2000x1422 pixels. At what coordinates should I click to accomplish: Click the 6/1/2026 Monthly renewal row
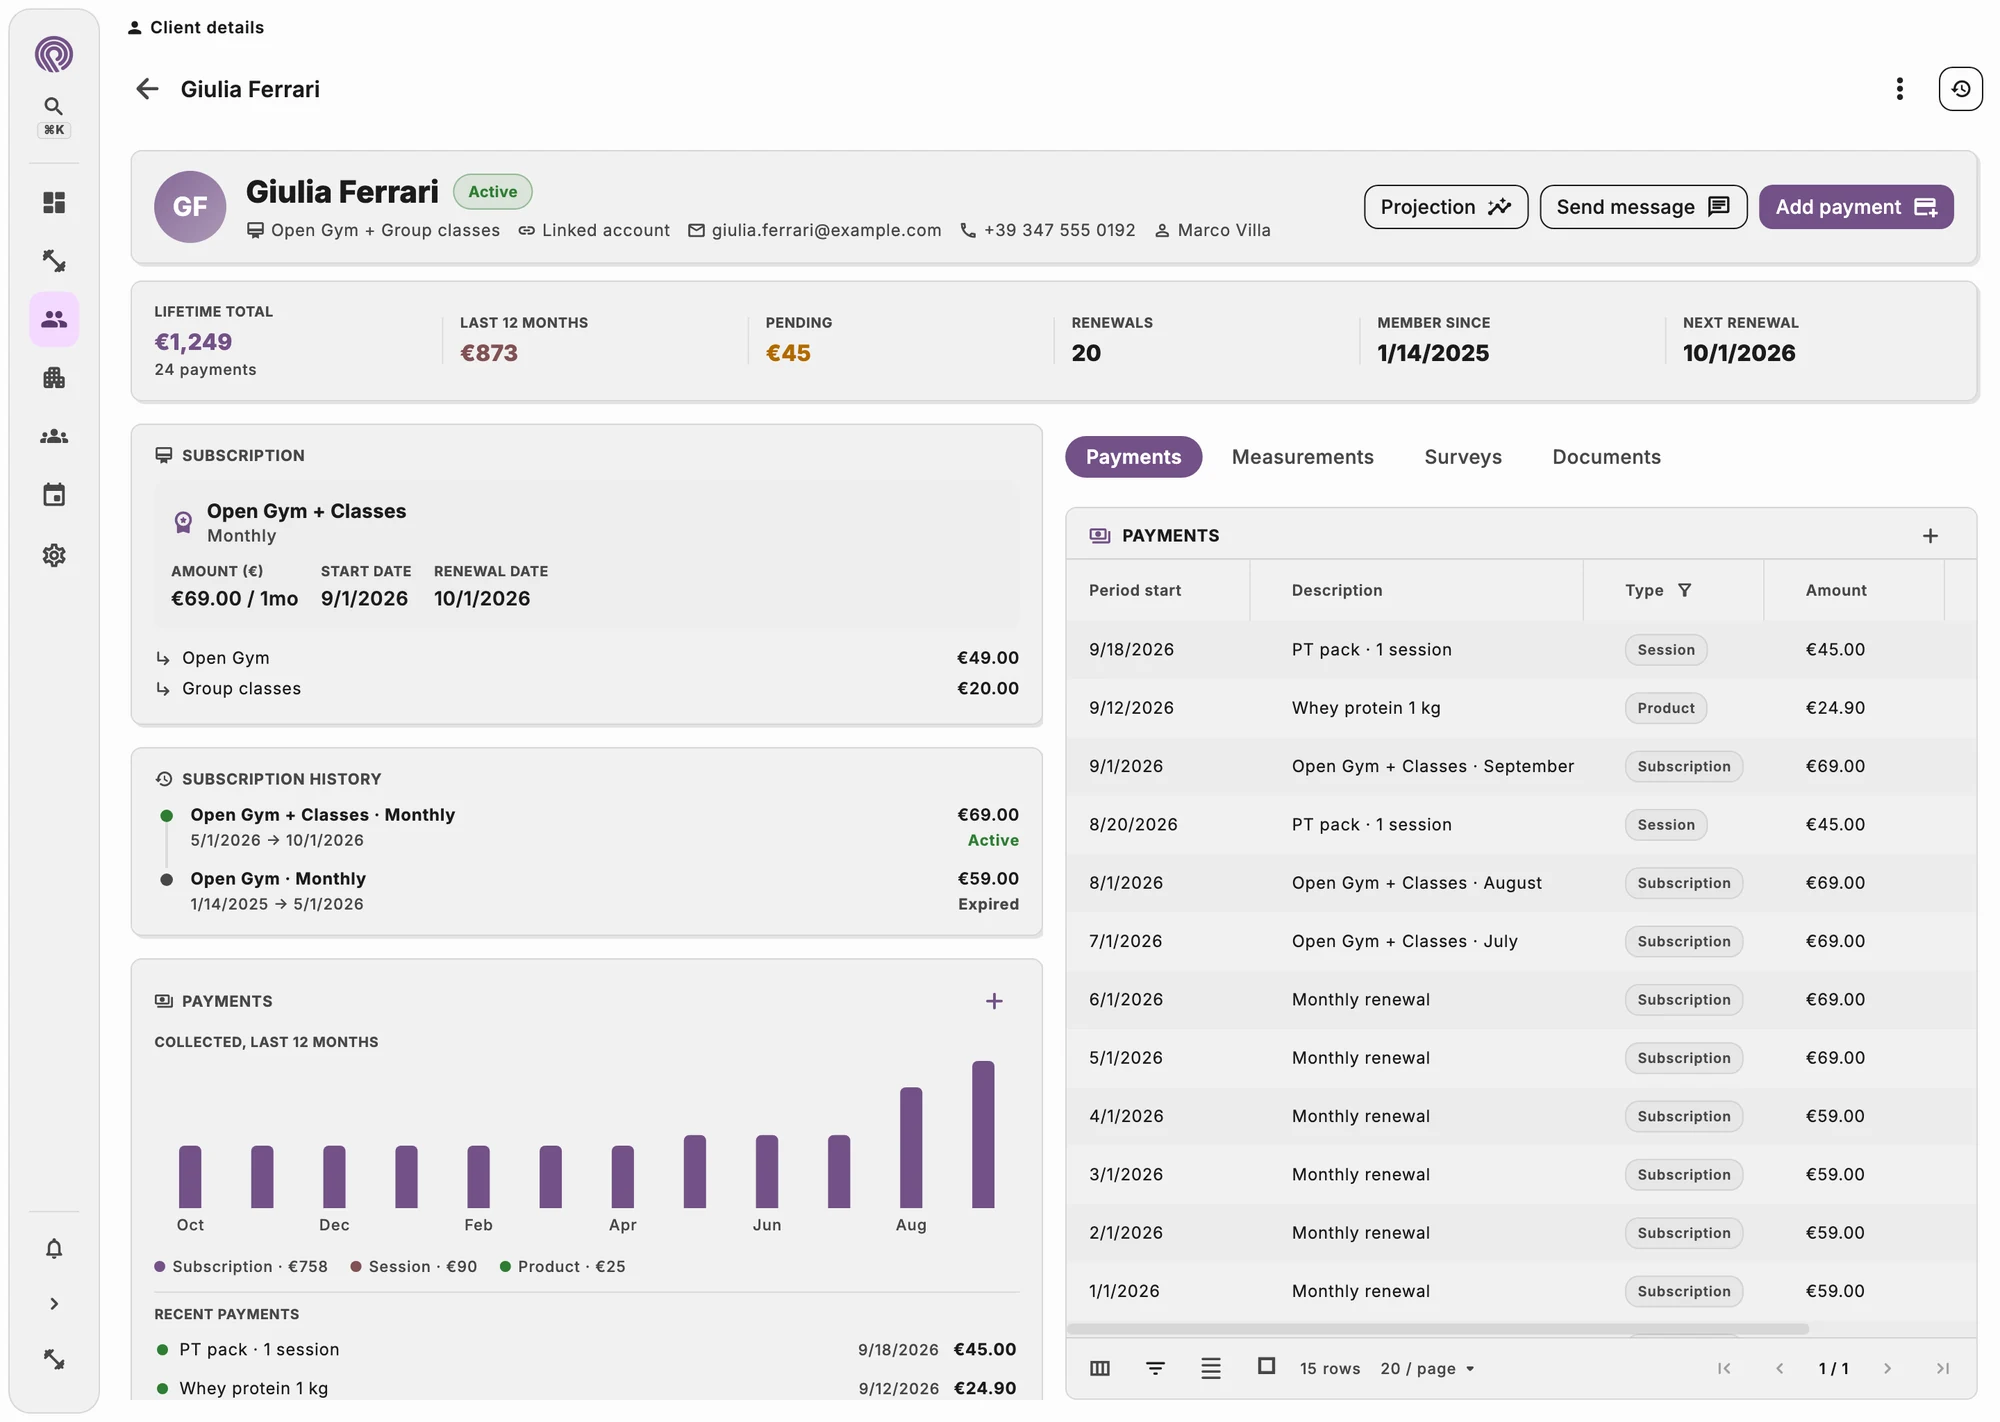[x=1521, y=1000]
